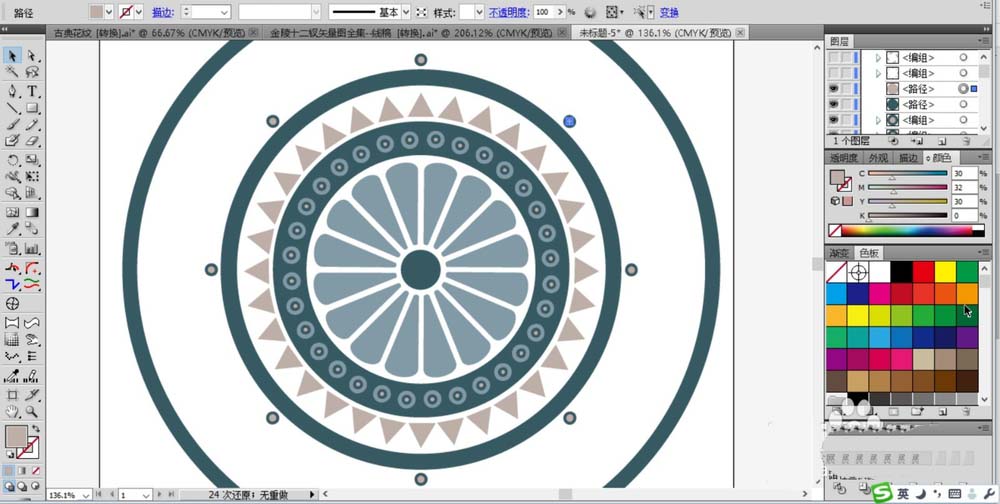
Task: Select the Lasso tool
Action: tap(32, 72)
